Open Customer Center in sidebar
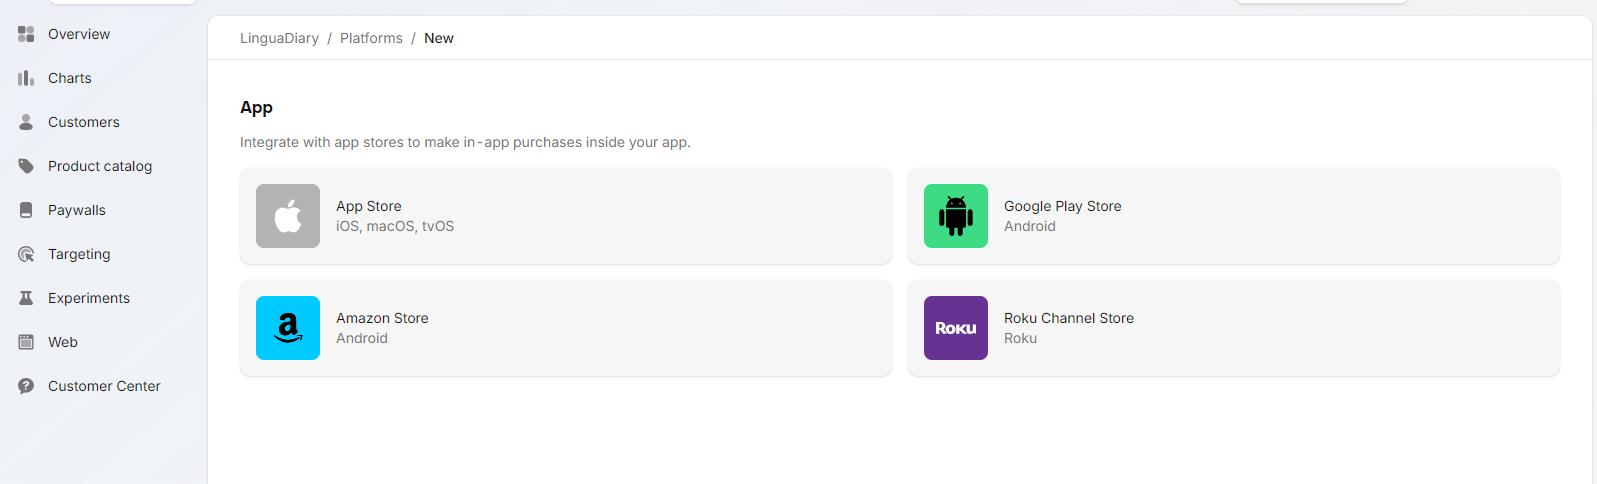Screen dimensions: 1597x484 click(104, 386)
